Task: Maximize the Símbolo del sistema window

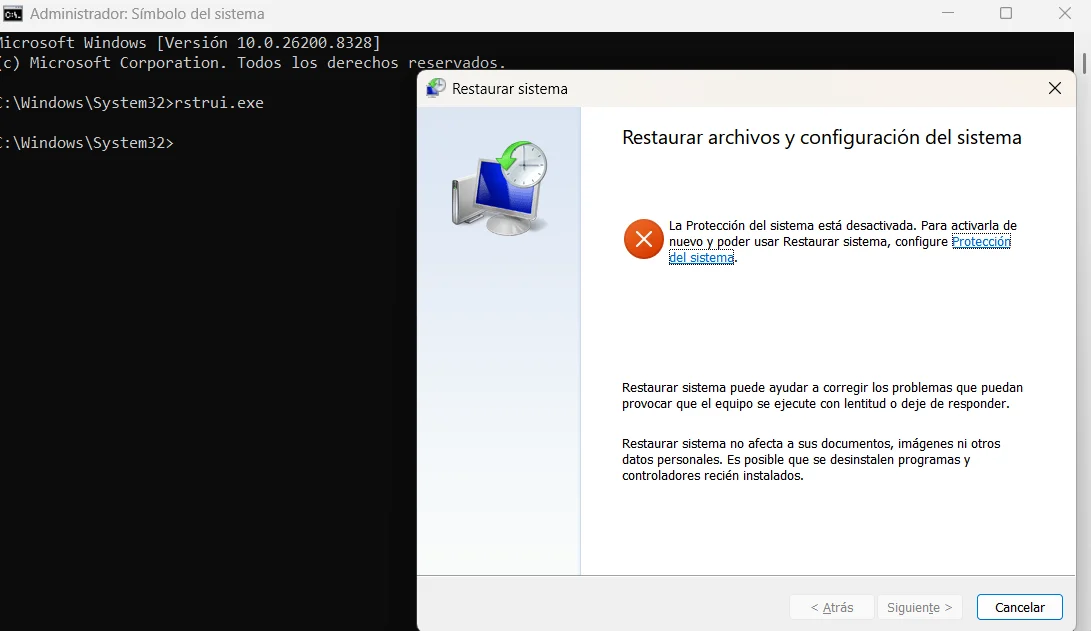Action: tap(1005, 13)
